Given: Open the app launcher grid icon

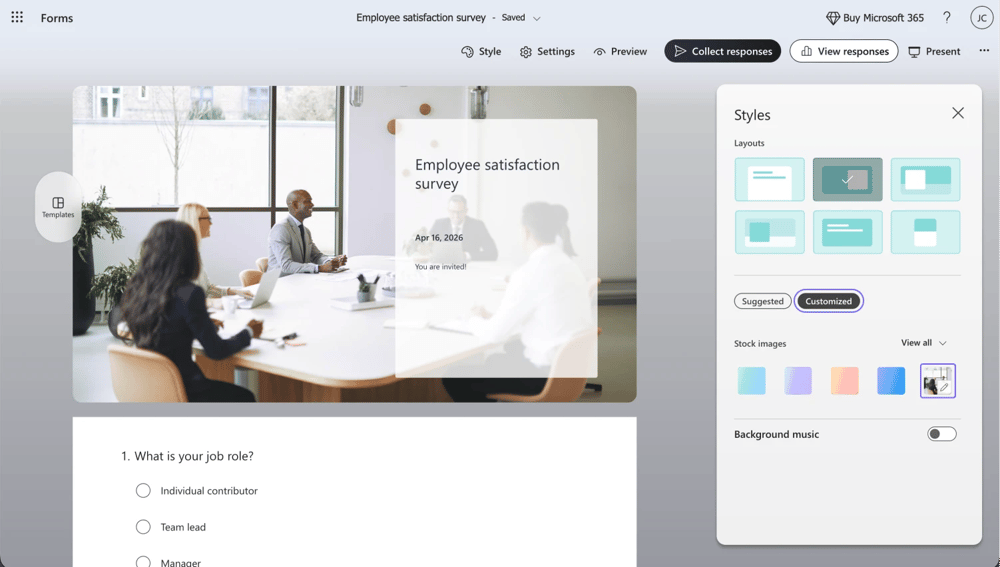Looking at the screenshot, I should pyautogui.click(x=17, y=18).
